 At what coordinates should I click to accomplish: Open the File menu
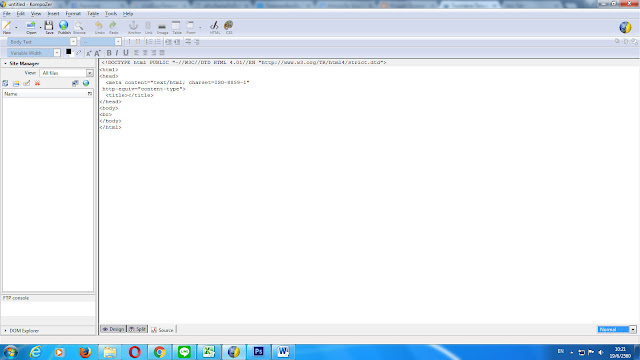(x=7, y=13)
